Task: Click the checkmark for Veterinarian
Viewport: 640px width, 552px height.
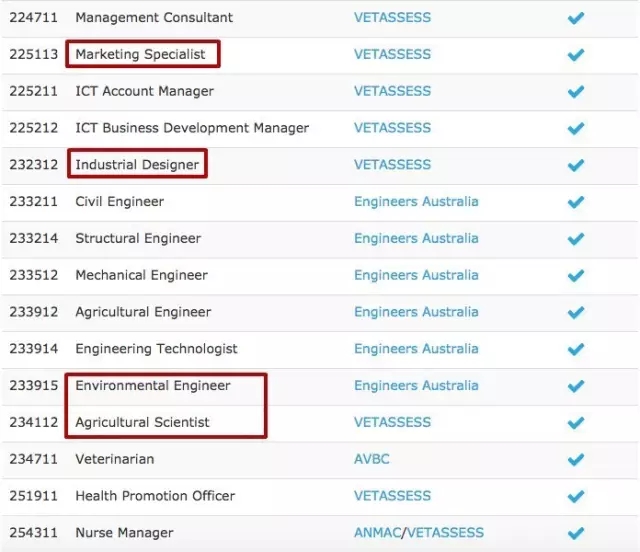Action: [x=575, y=460]
